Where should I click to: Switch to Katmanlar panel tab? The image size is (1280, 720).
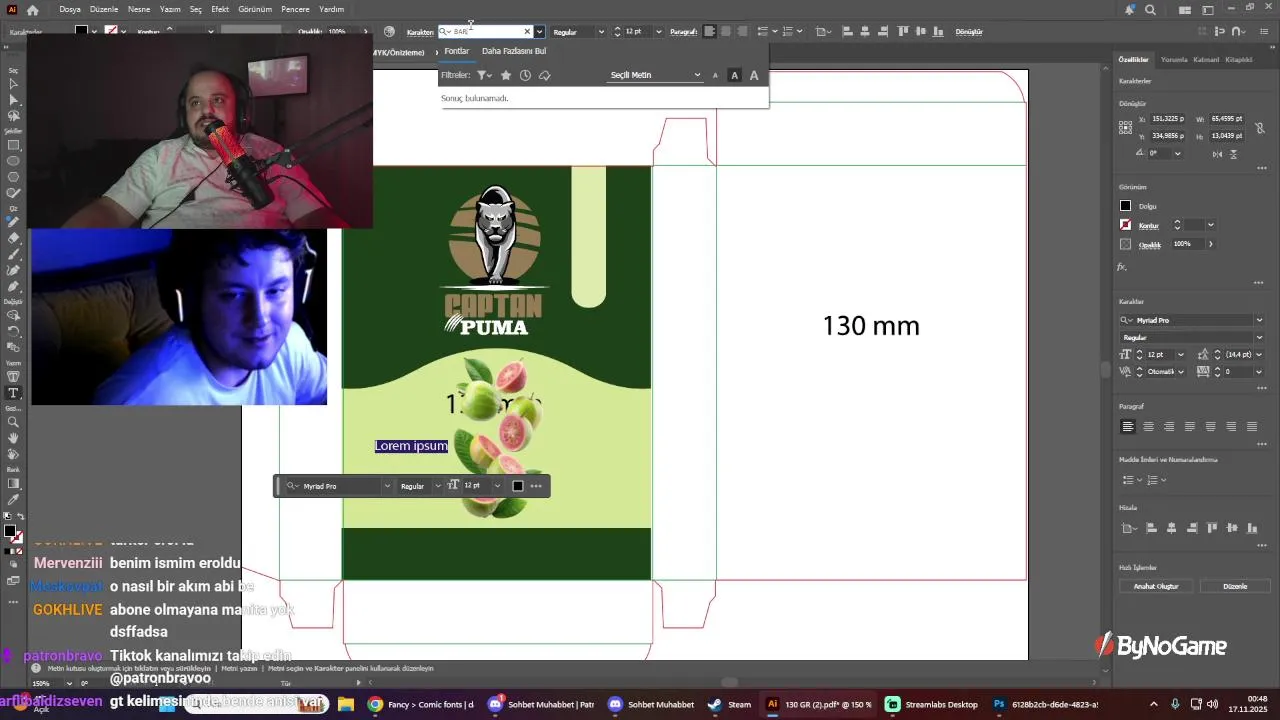pyautogui.click(x=1207, y=59)
